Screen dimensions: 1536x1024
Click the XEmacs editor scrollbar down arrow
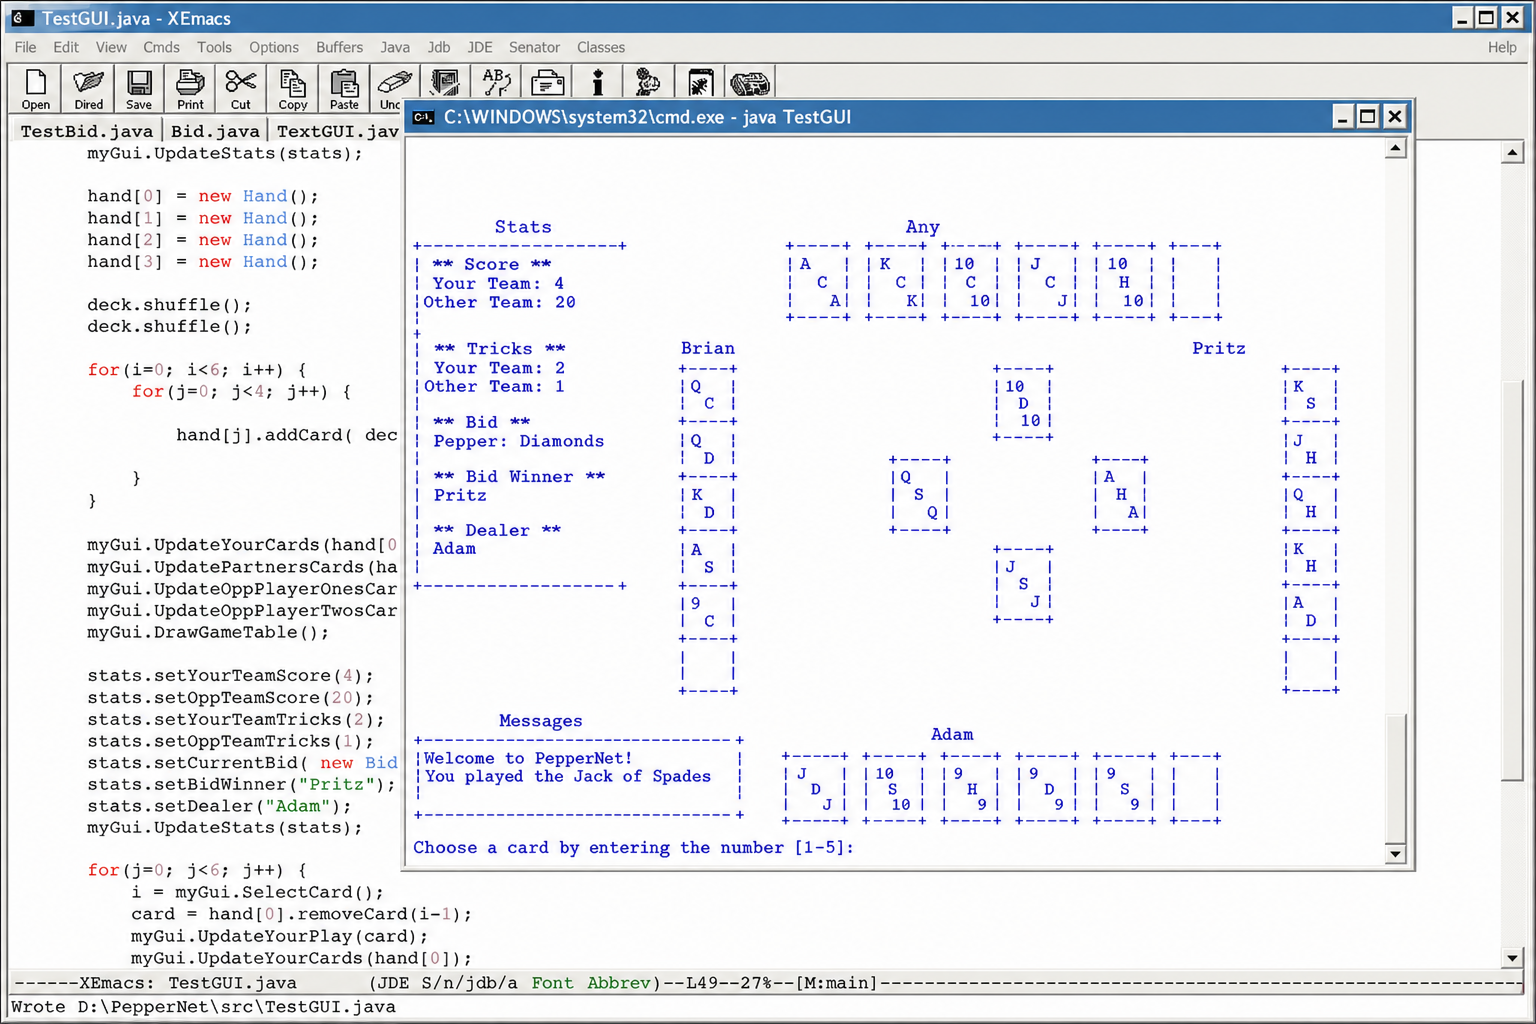(1512, 958)
